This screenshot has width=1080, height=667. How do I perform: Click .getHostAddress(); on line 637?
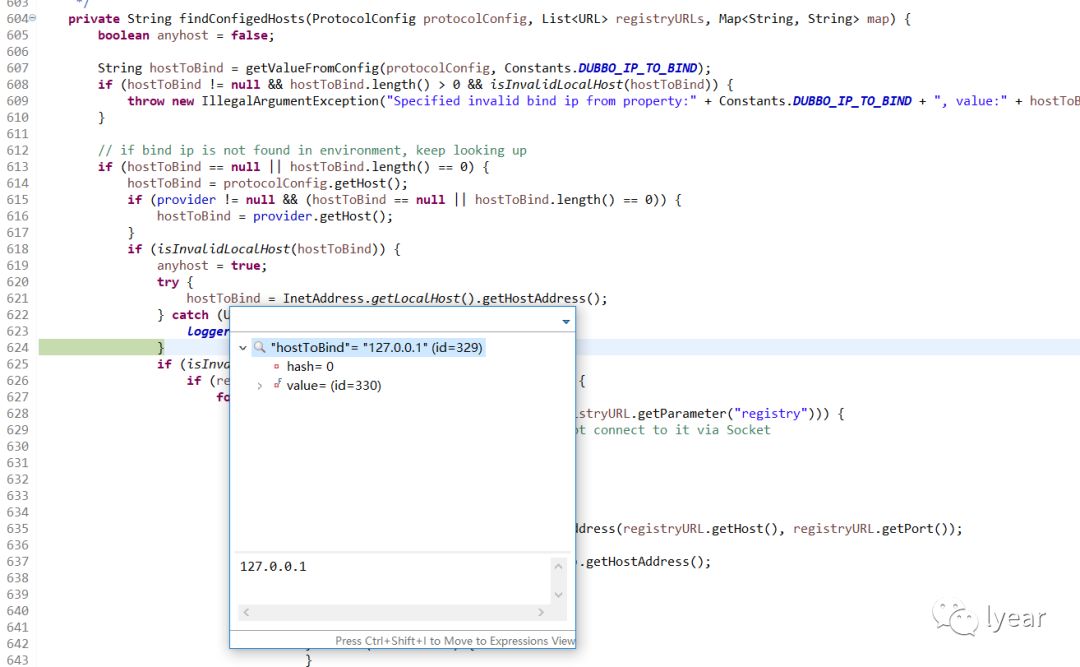pos(645,562)
